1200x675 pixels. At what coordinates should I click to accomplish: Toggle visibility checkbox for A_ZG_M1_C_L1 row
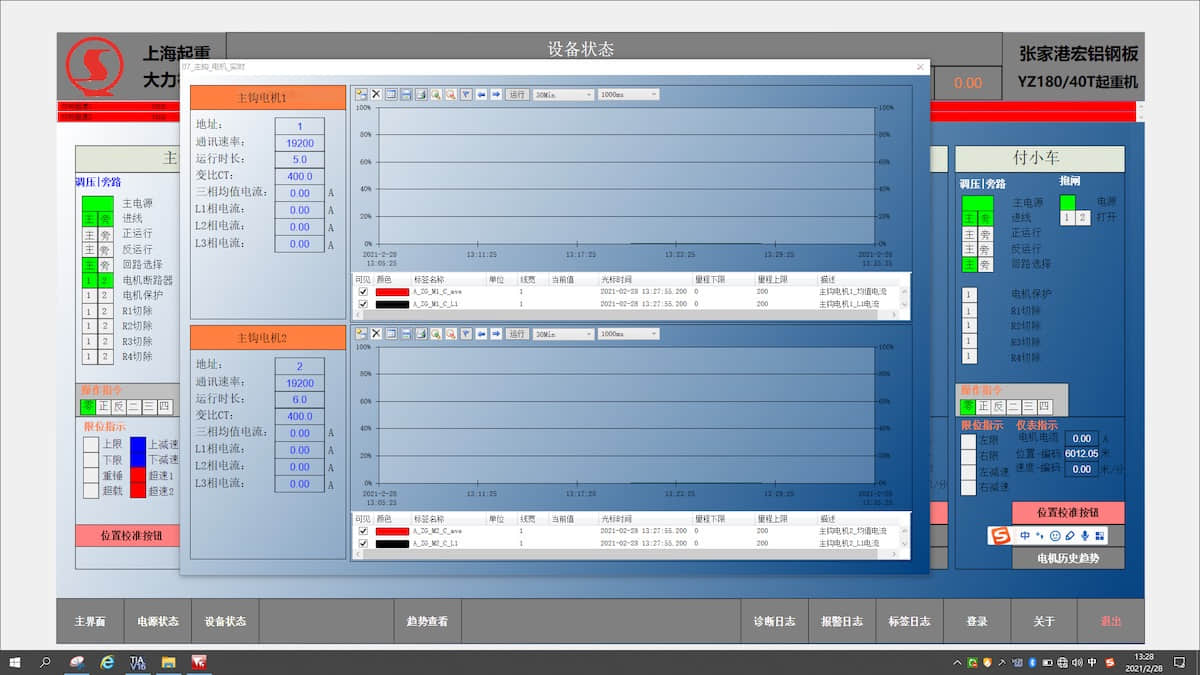pos(363,304)
